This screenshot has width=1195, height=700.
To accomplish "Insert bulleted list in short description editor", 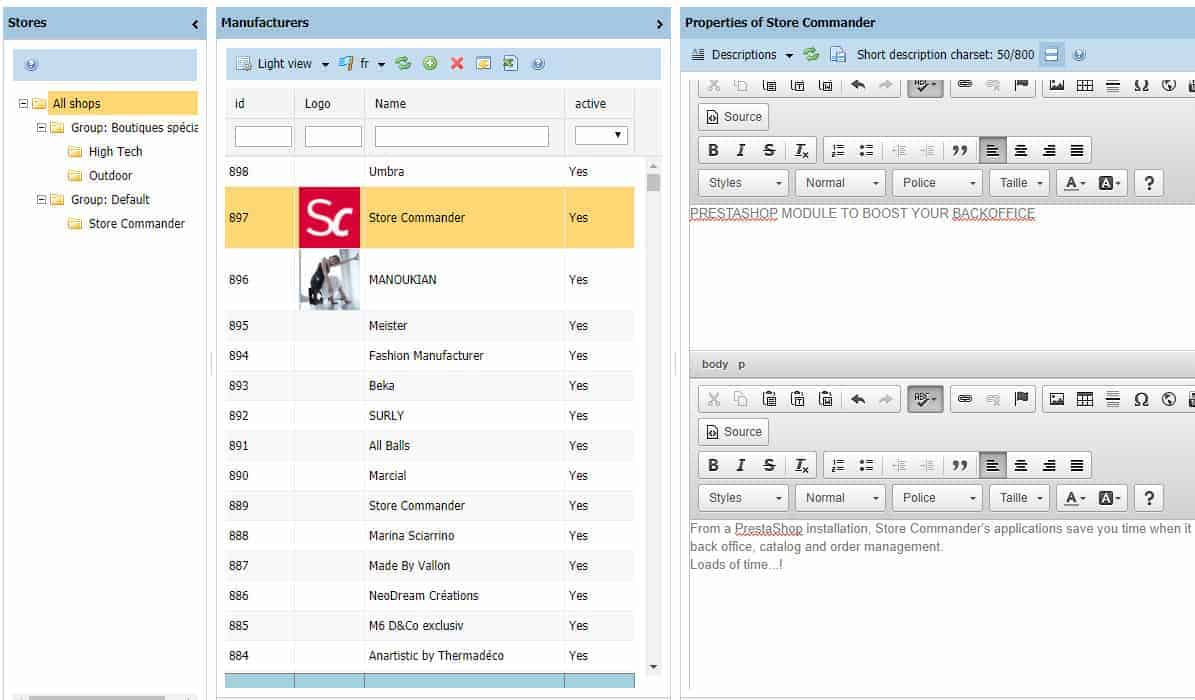I will click(867, 150).
